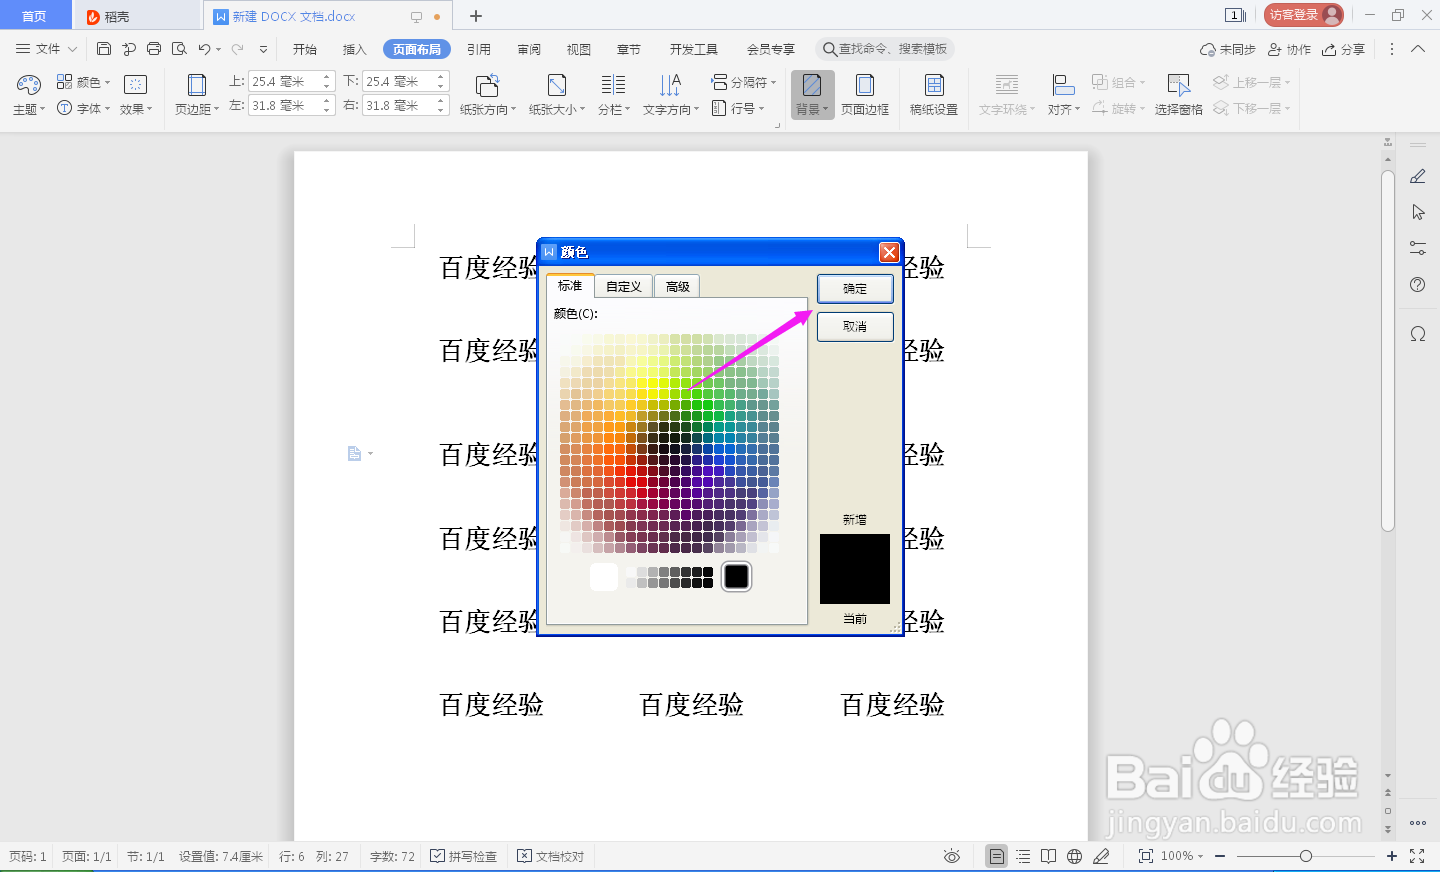Viewport: 1440px width, 872px height.
Task: Click the 纸张大小 paper size icon
Action: 557,85
